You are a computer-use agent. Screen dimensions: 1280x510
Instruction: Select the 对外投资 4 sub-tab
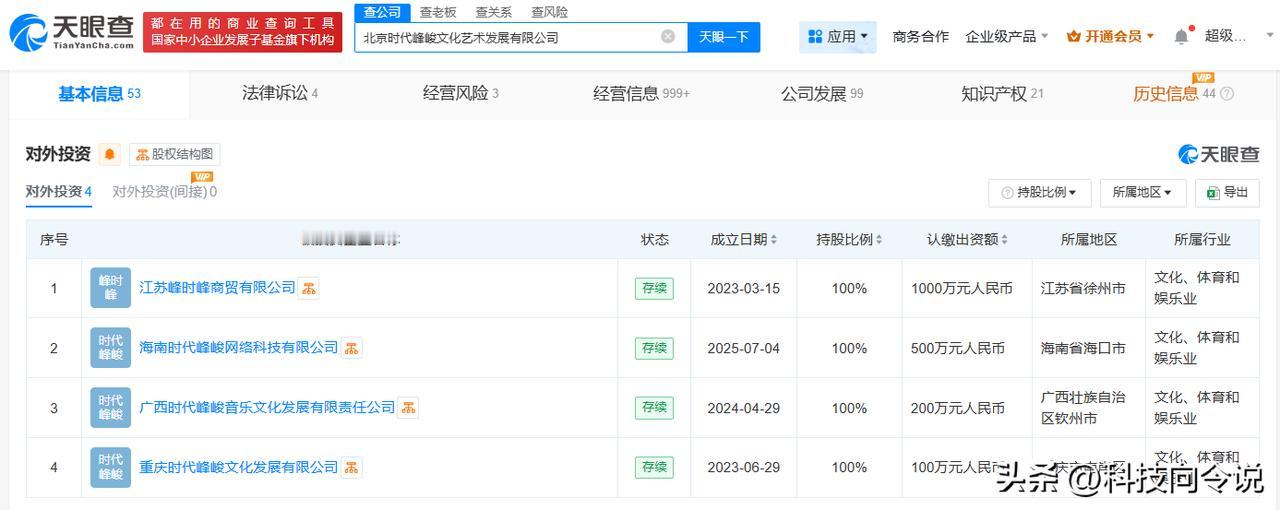[x=58, y=192]
